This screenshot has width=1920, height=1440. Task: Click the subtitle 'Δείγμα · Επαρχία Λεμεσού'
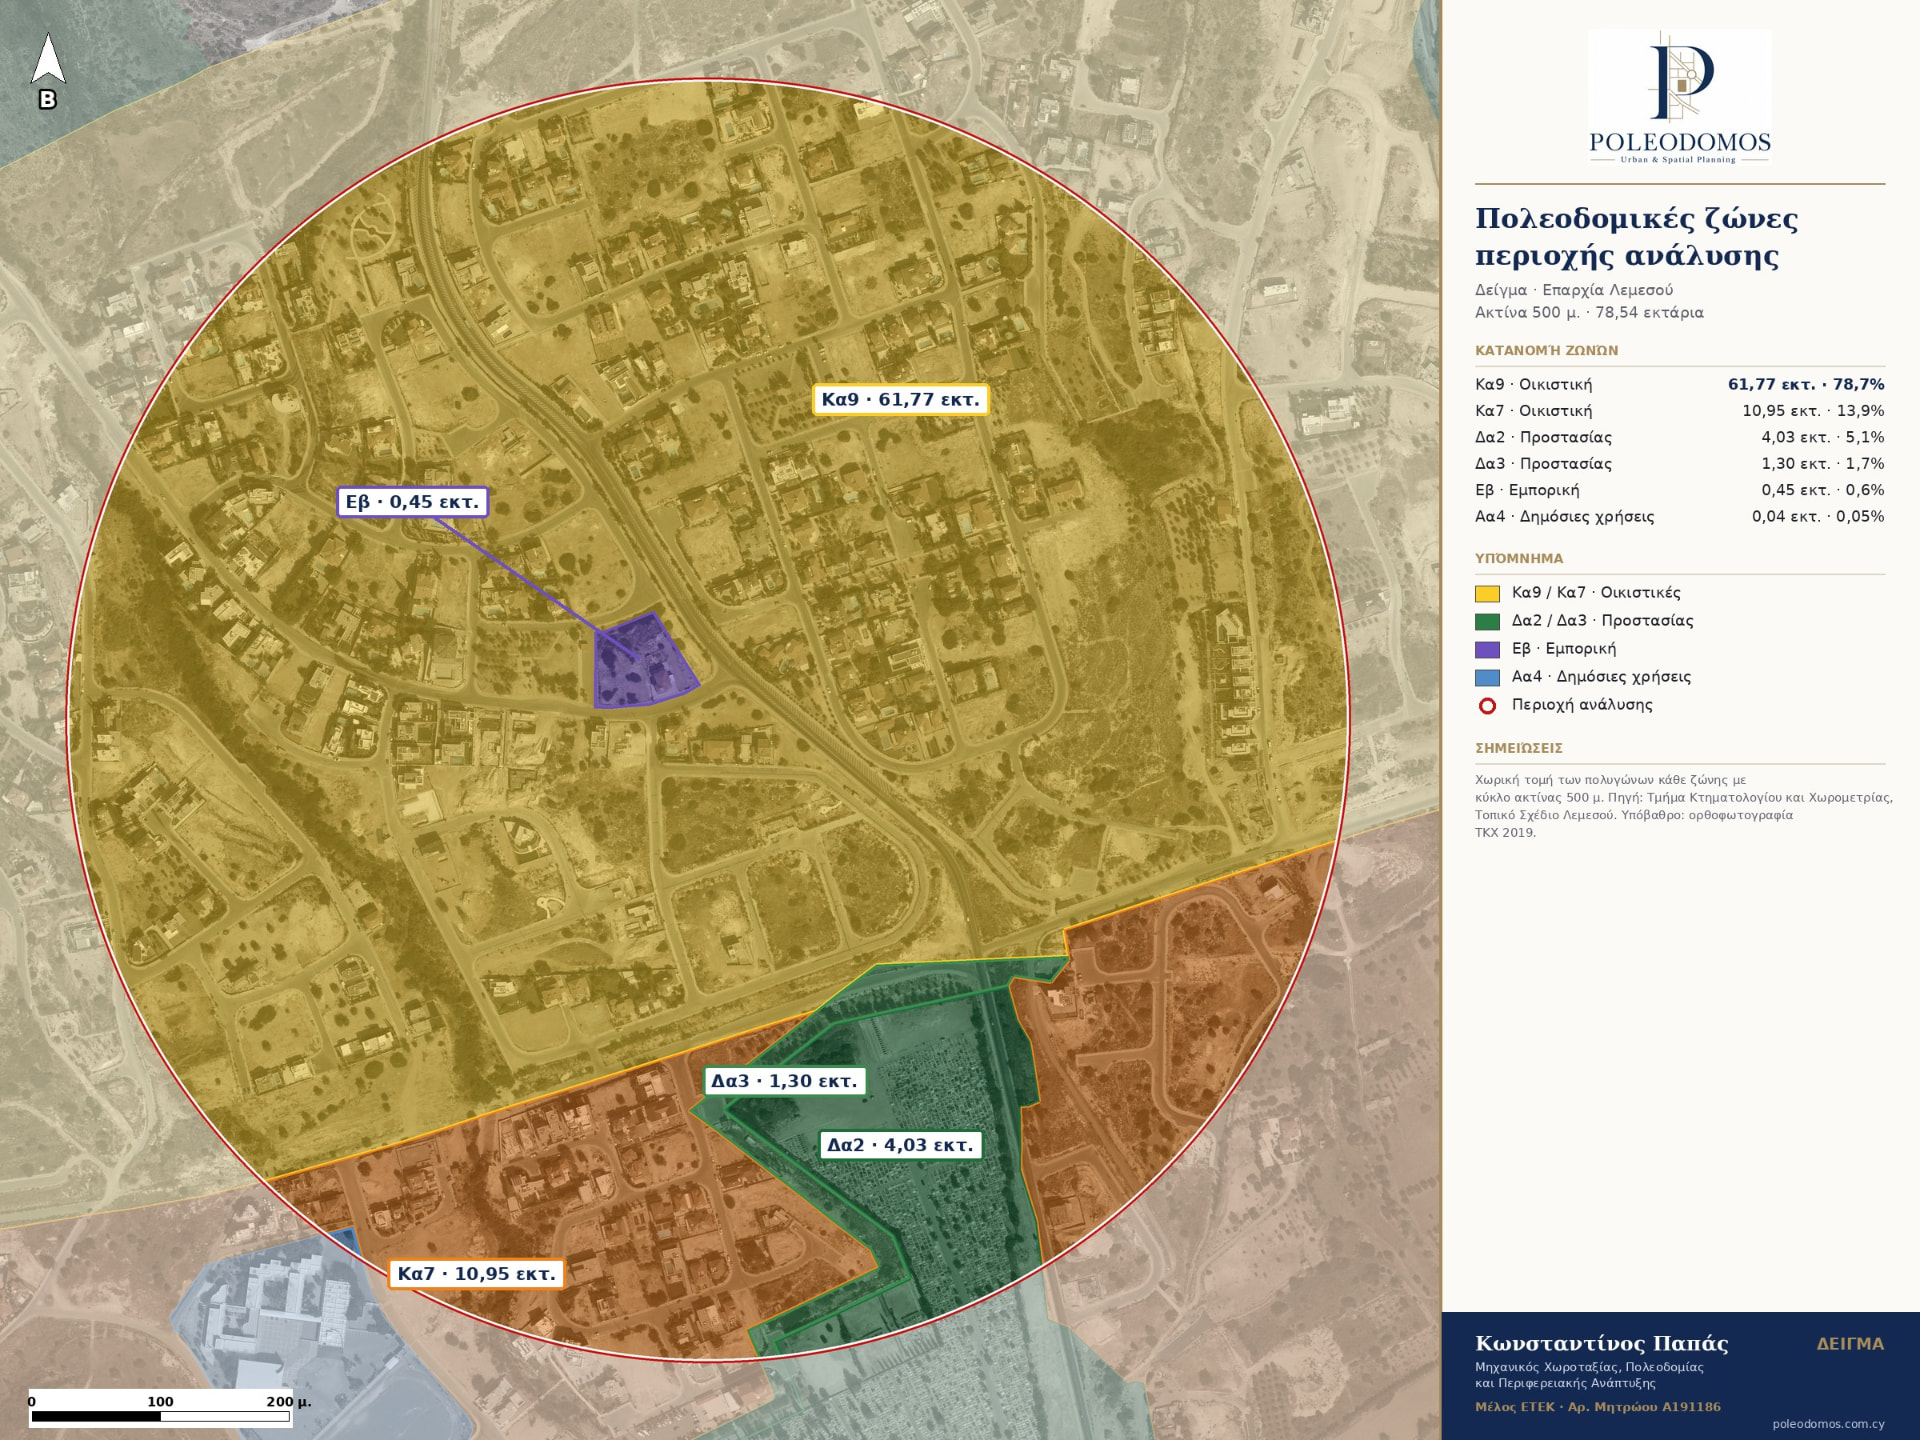[1574, 290]
